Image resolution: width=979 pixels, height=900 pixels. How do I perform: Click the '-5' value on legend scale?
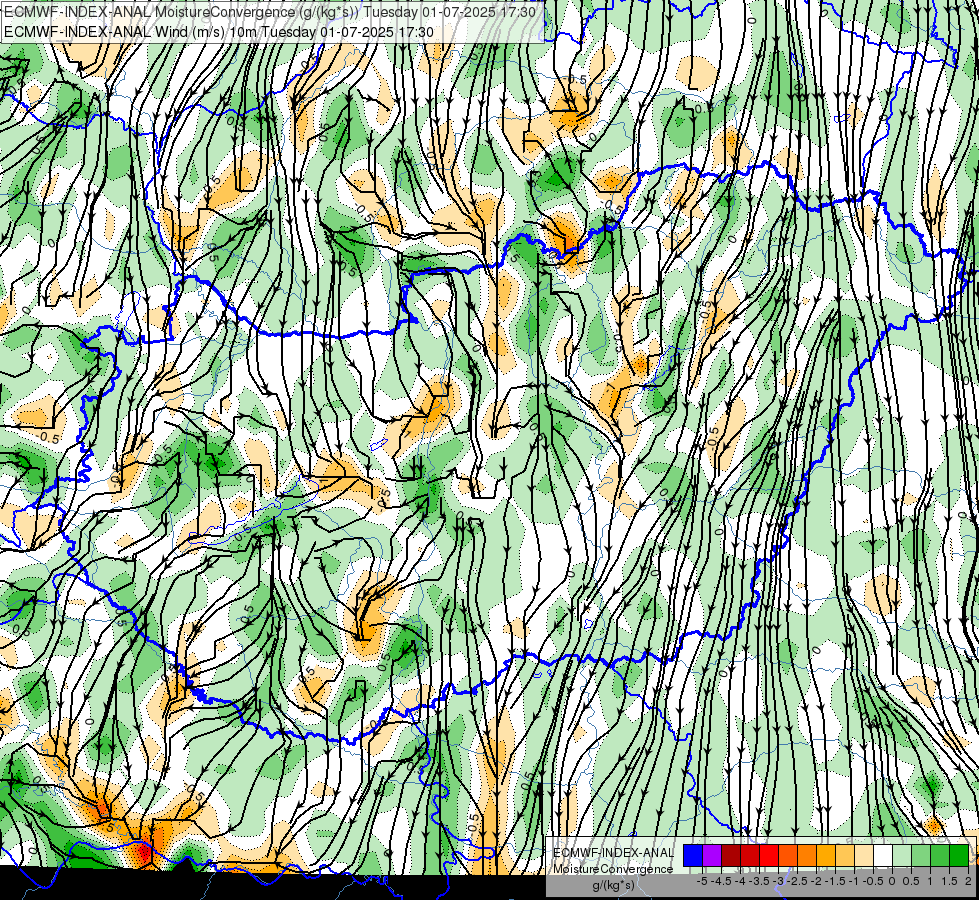(x=702, y=881)
